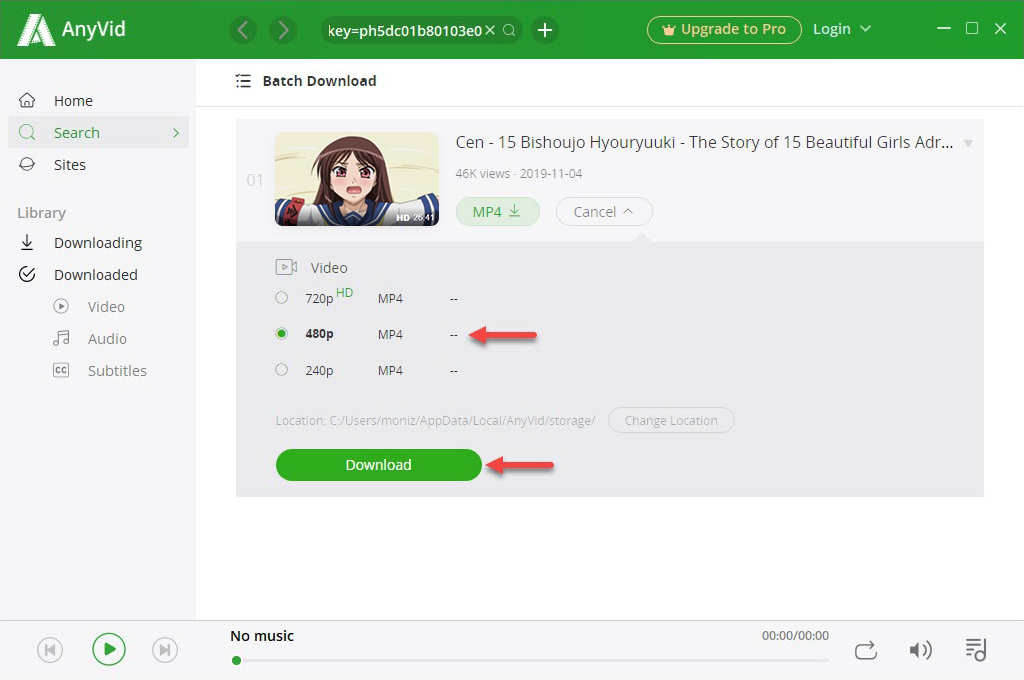Viewport: 1024px width, 680px height.
Task: Open the playlist queue icon
Action: [x=976, y=649]
